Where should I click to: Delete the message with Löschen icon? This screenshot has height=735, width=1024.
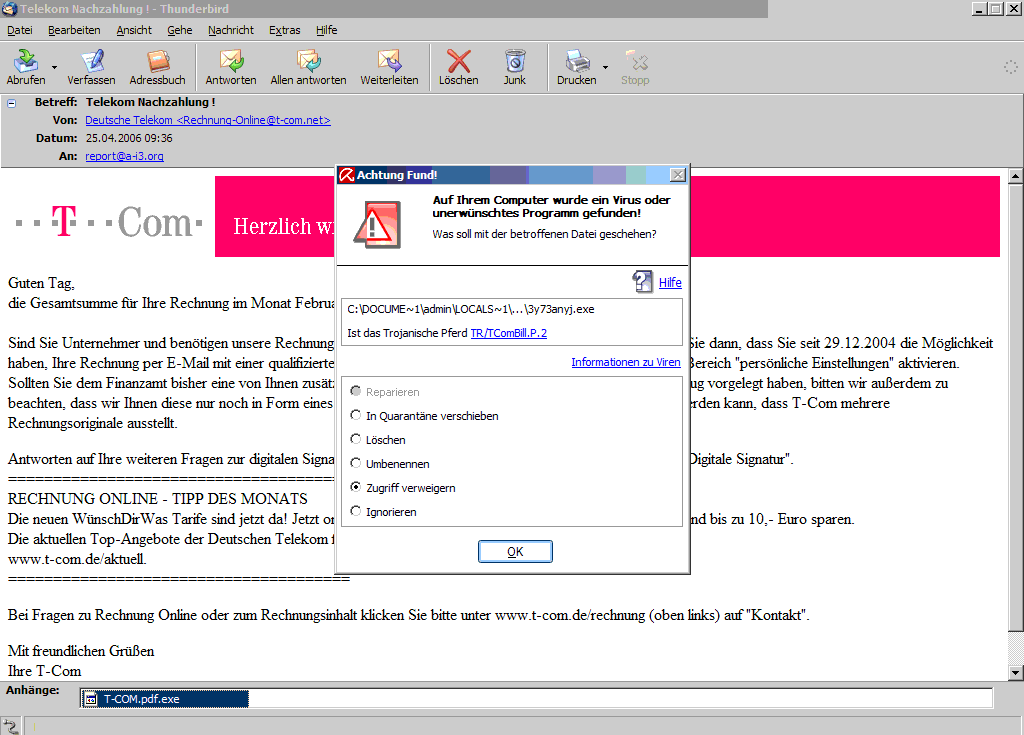458,61
